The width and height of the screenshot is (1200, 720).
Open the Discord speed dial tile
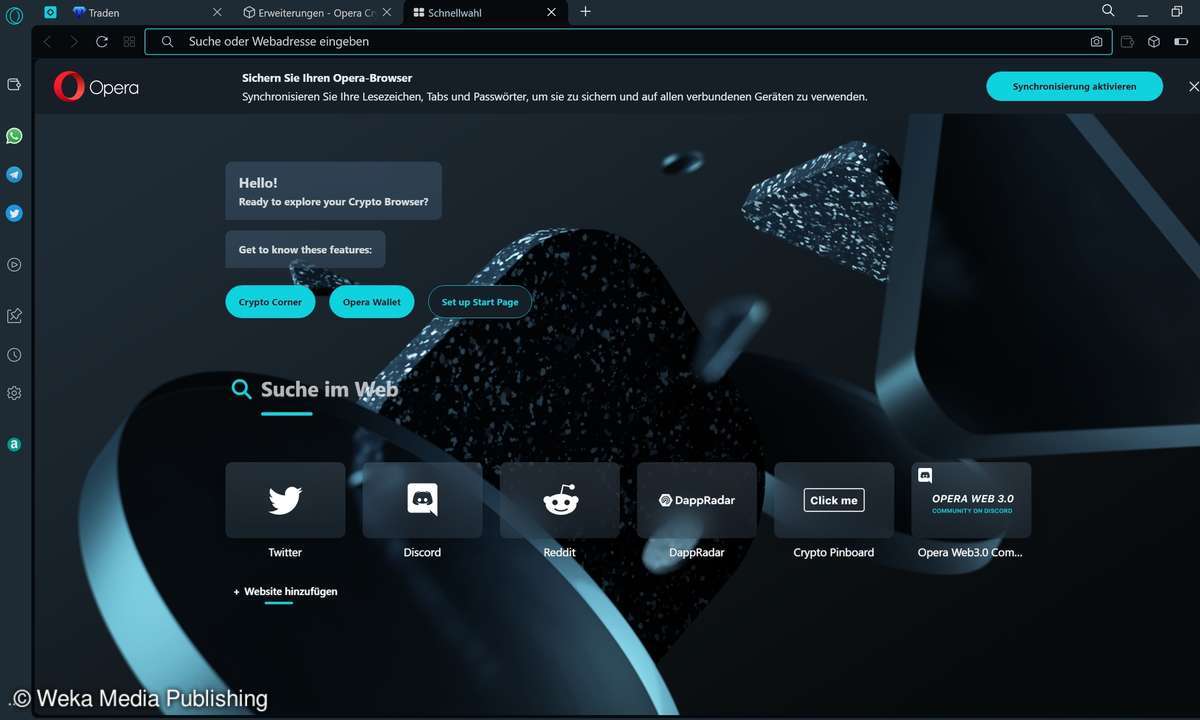click(x=422, y=500)
